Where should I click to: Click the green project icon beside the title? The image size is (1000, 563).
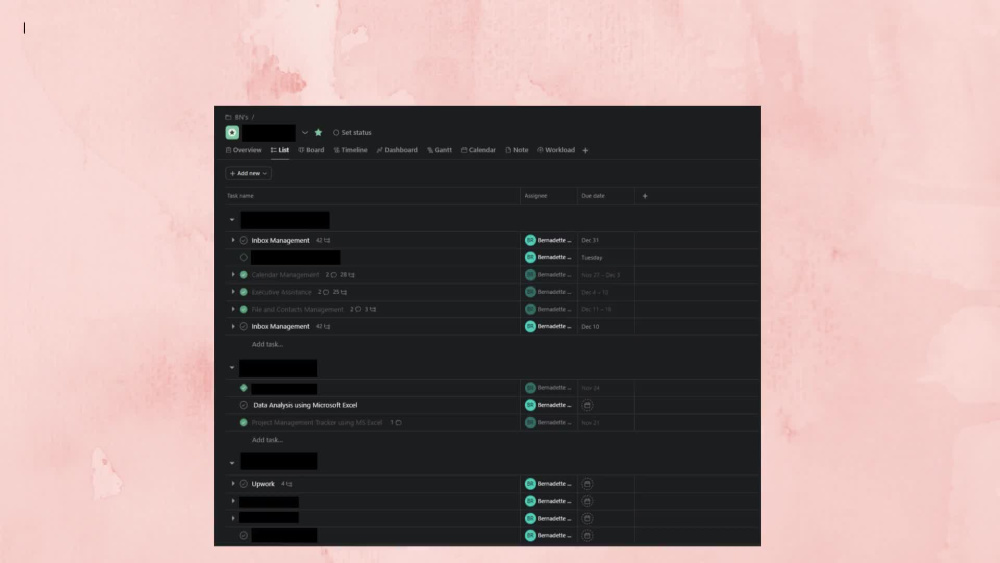pyautogui.click(x=232, y=133)
